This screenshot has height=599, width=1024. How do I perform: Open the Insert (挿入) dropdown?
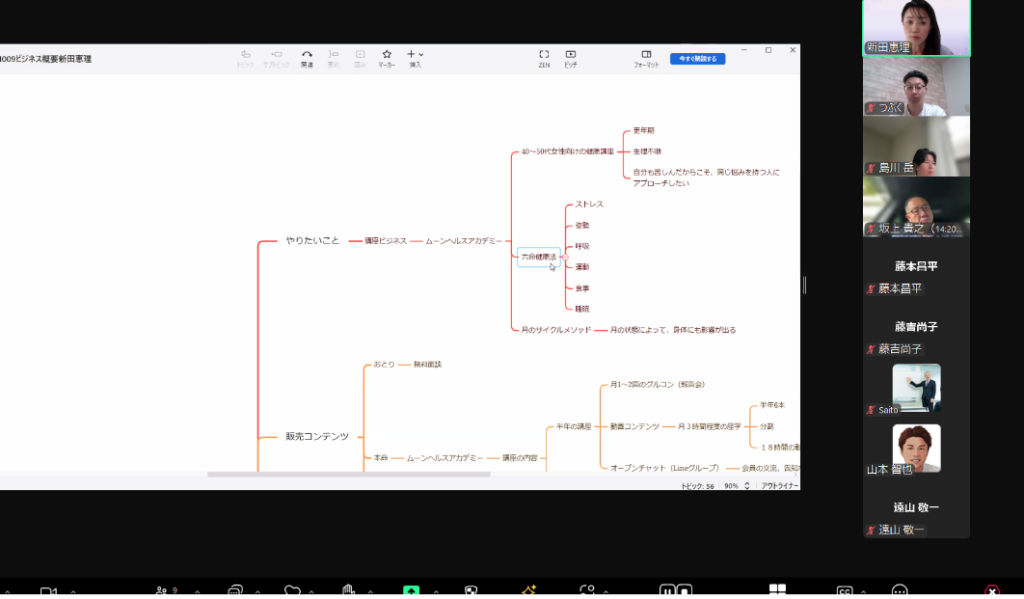[x=415, y=55]
